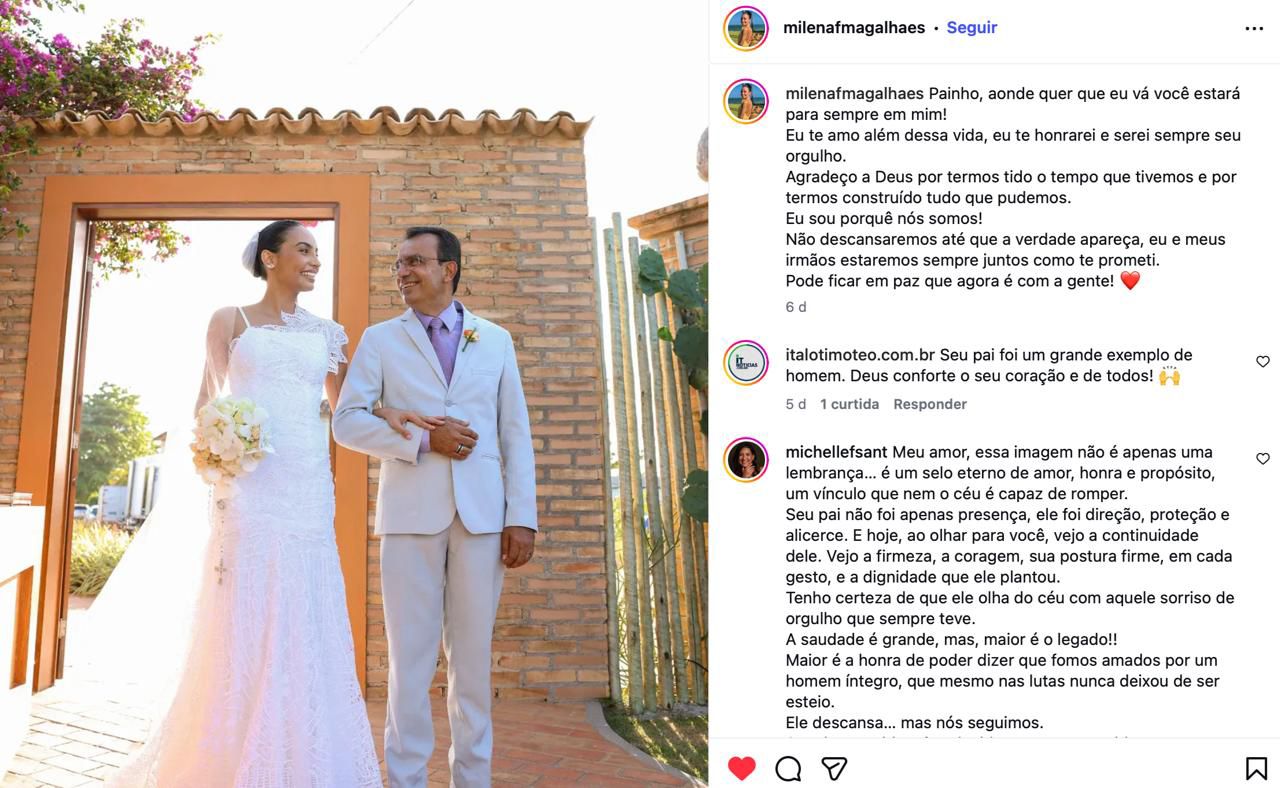The image size is (1280, 788).
Task: Click the Seguir follow button
Action: [x=971, y=28]
